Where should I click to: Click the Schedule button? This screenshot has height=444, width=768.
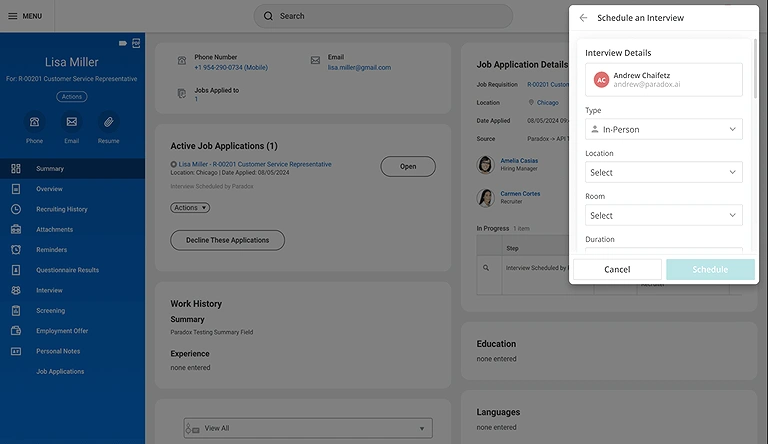pos(710,270)
